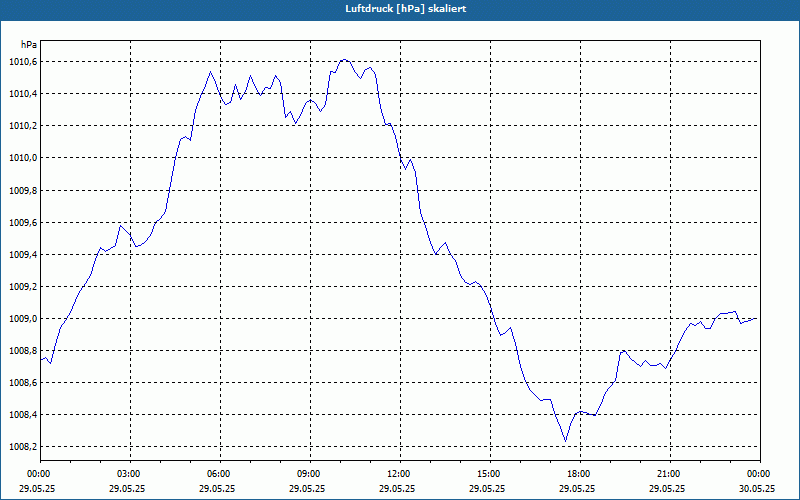Click the 1010,4 y-axis label
The height and width of the screenshot is (500, 800).
[23, 94]
